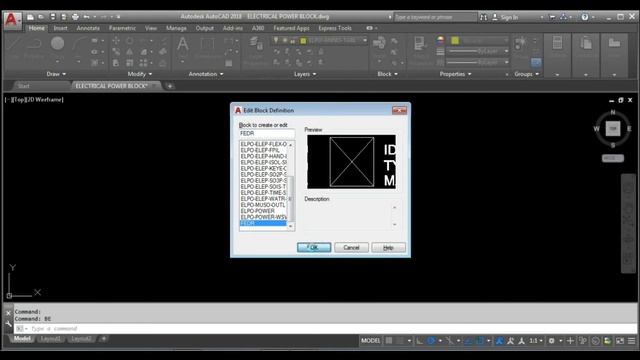Screen dimensions: 640x360
Task: Switch to the Insert ribbon tab
Action: 60,28
